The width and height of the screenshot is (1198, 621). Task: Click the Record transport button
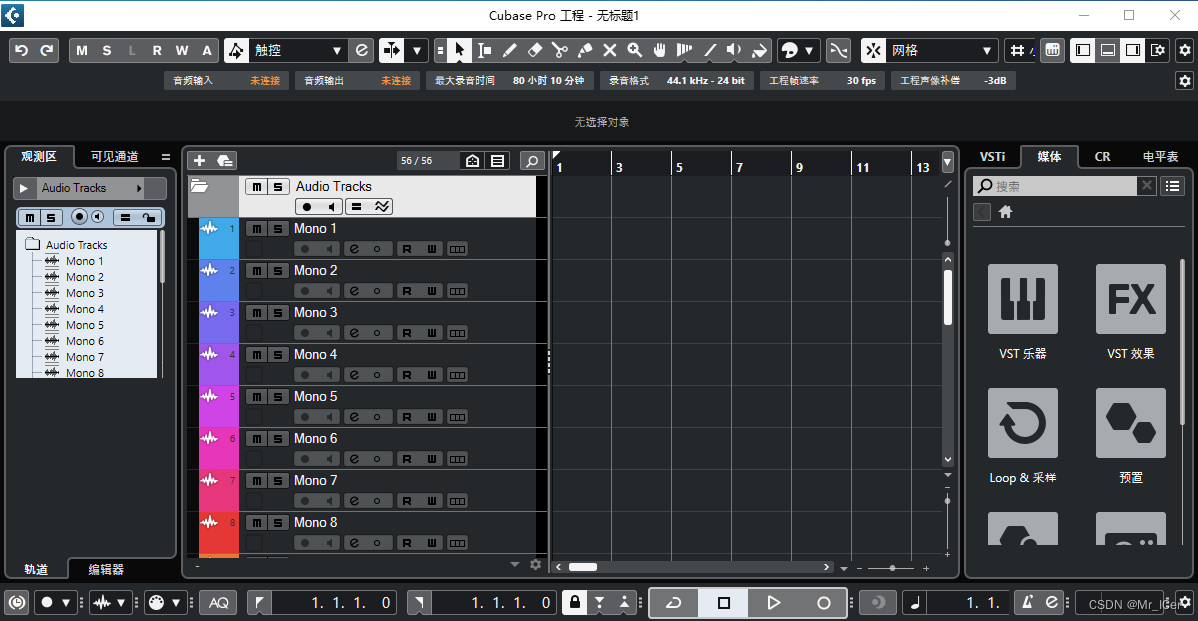point(823,603)
